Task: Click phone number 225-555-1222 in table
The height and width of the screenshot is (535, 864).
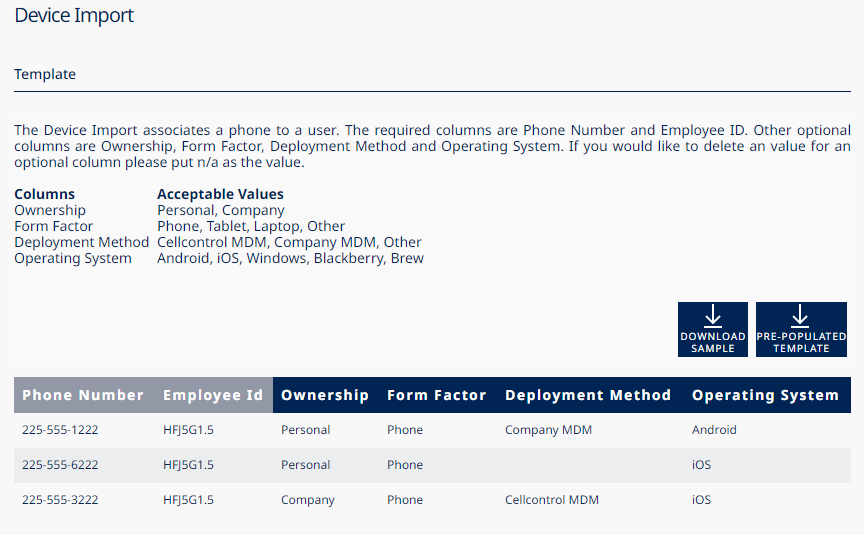Action: (x=60, y=430)
